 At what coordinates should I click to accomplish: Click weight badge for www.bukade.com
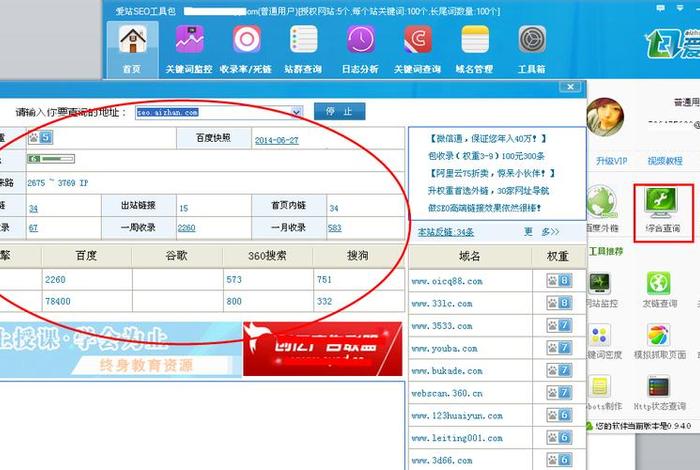(559, 370)
